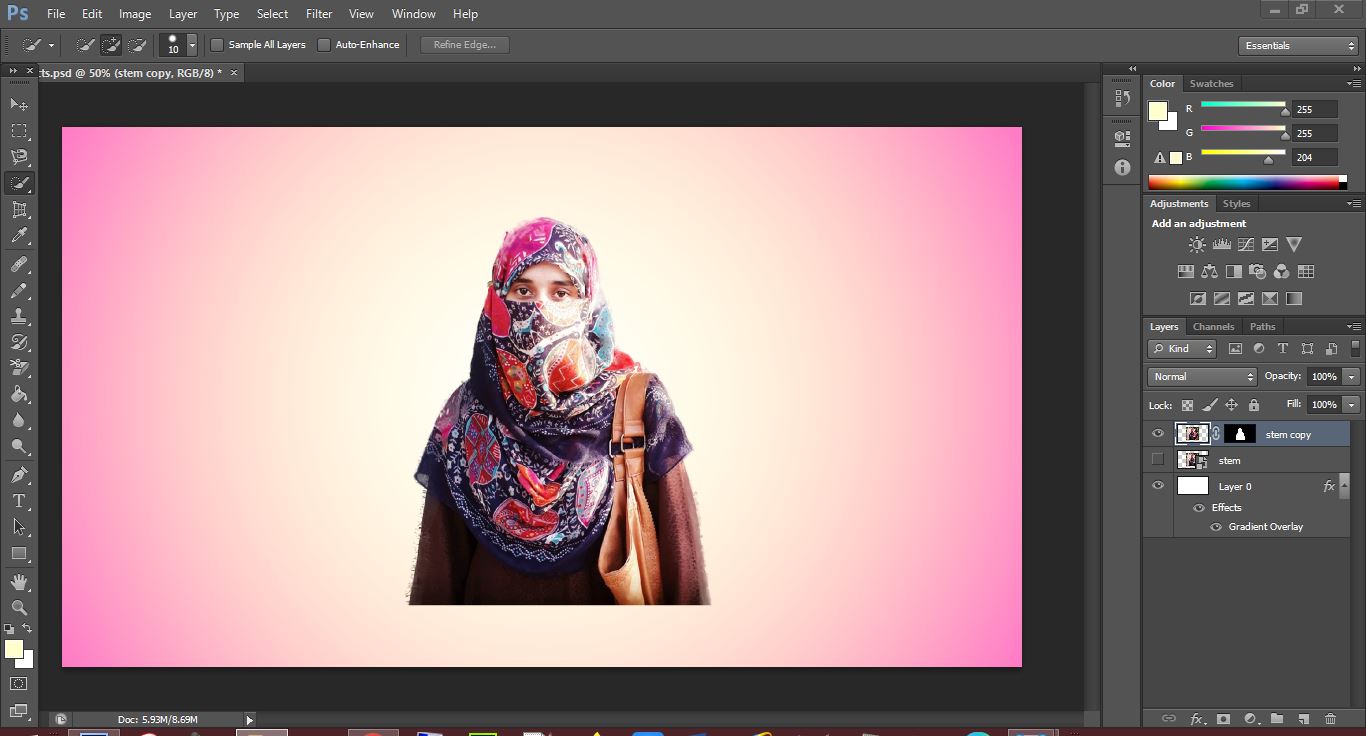Select the Horizontal Type tool
This screenshot has width=1366, height=736.
coord(19,500)
